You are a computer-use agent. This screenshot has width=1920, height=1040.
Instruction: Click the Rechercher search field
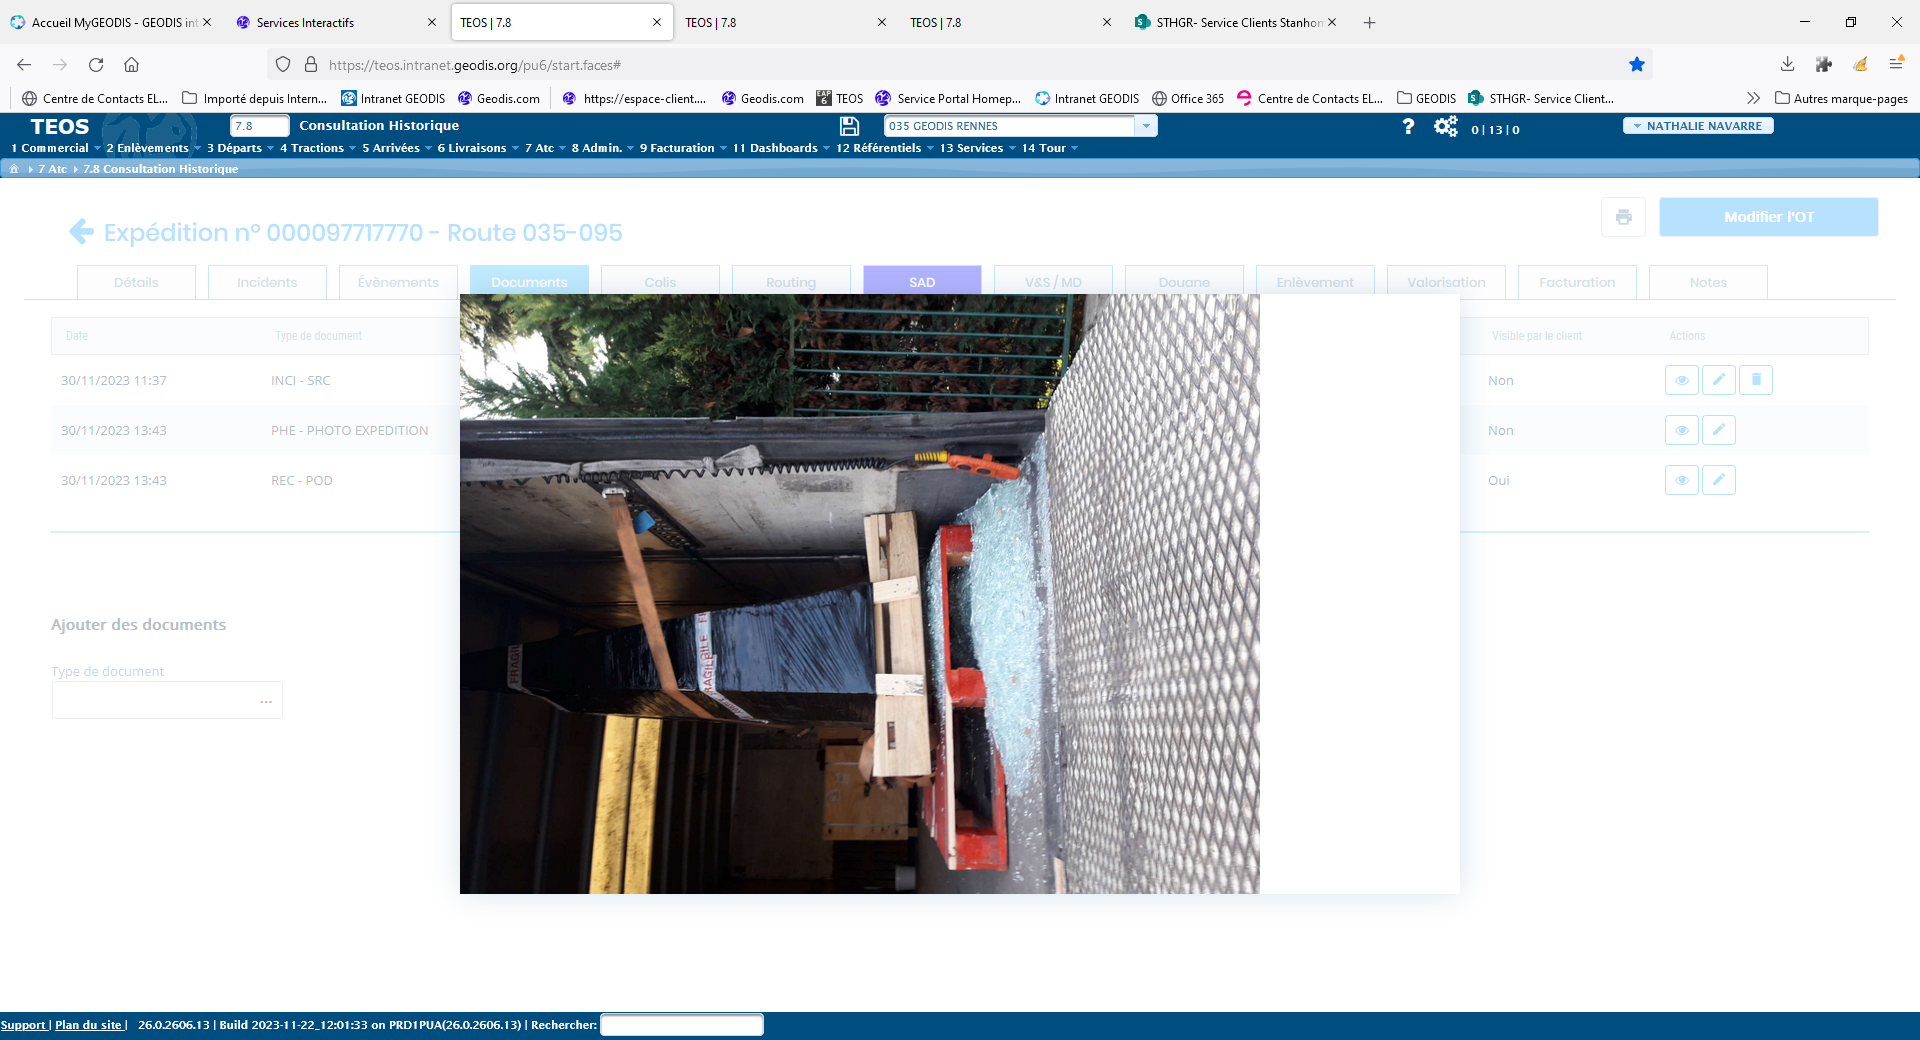pyautogui.click(x=681, y=1025)
